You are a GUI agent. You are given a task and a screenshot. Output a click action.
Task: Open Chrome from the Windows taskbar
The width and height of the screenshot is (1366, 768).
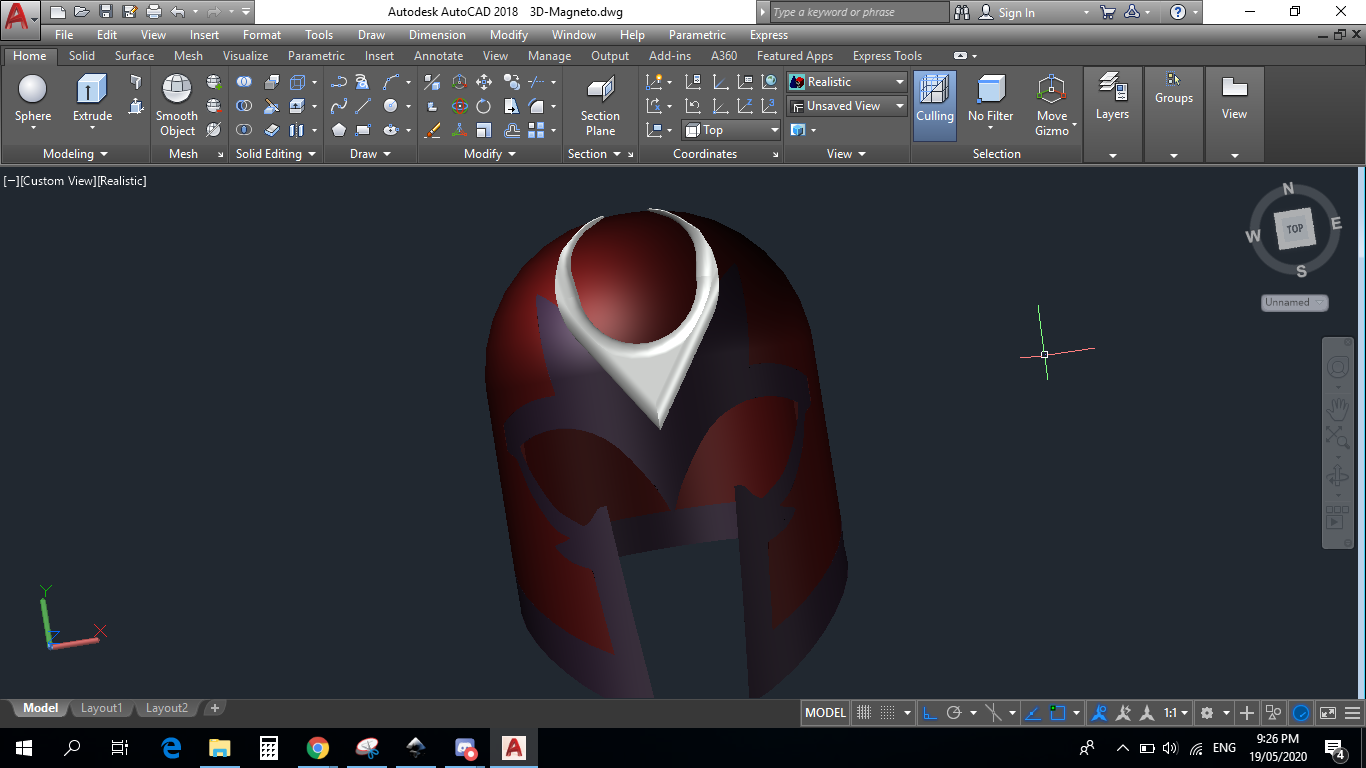(318, 747)
